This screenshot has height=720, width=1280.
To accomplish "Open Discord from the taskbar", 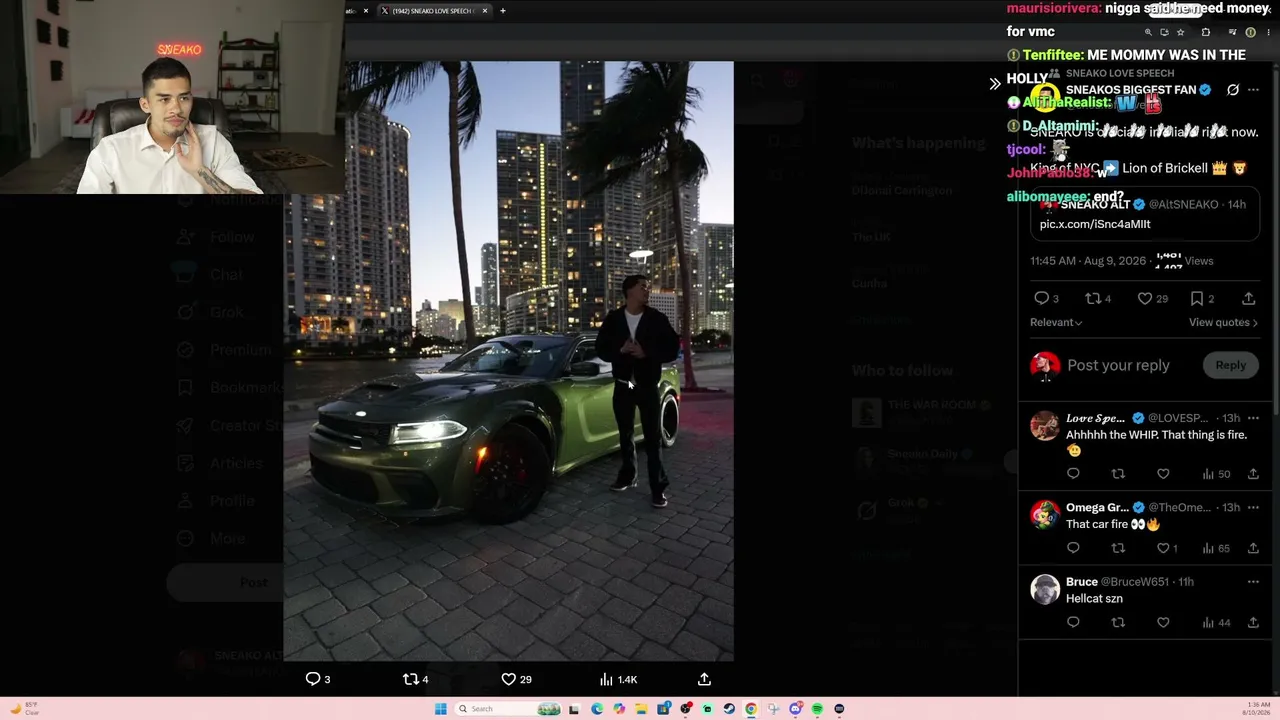I will pyautogui.click(x=795, y=709).
